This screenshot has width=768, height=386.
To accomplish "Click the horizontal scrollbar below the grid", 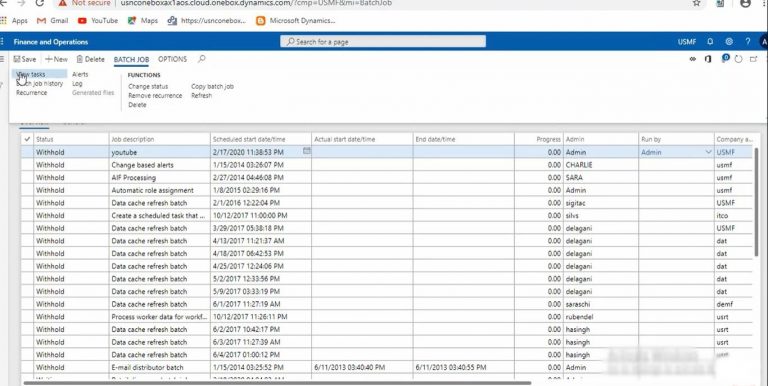I will [277, 383].
